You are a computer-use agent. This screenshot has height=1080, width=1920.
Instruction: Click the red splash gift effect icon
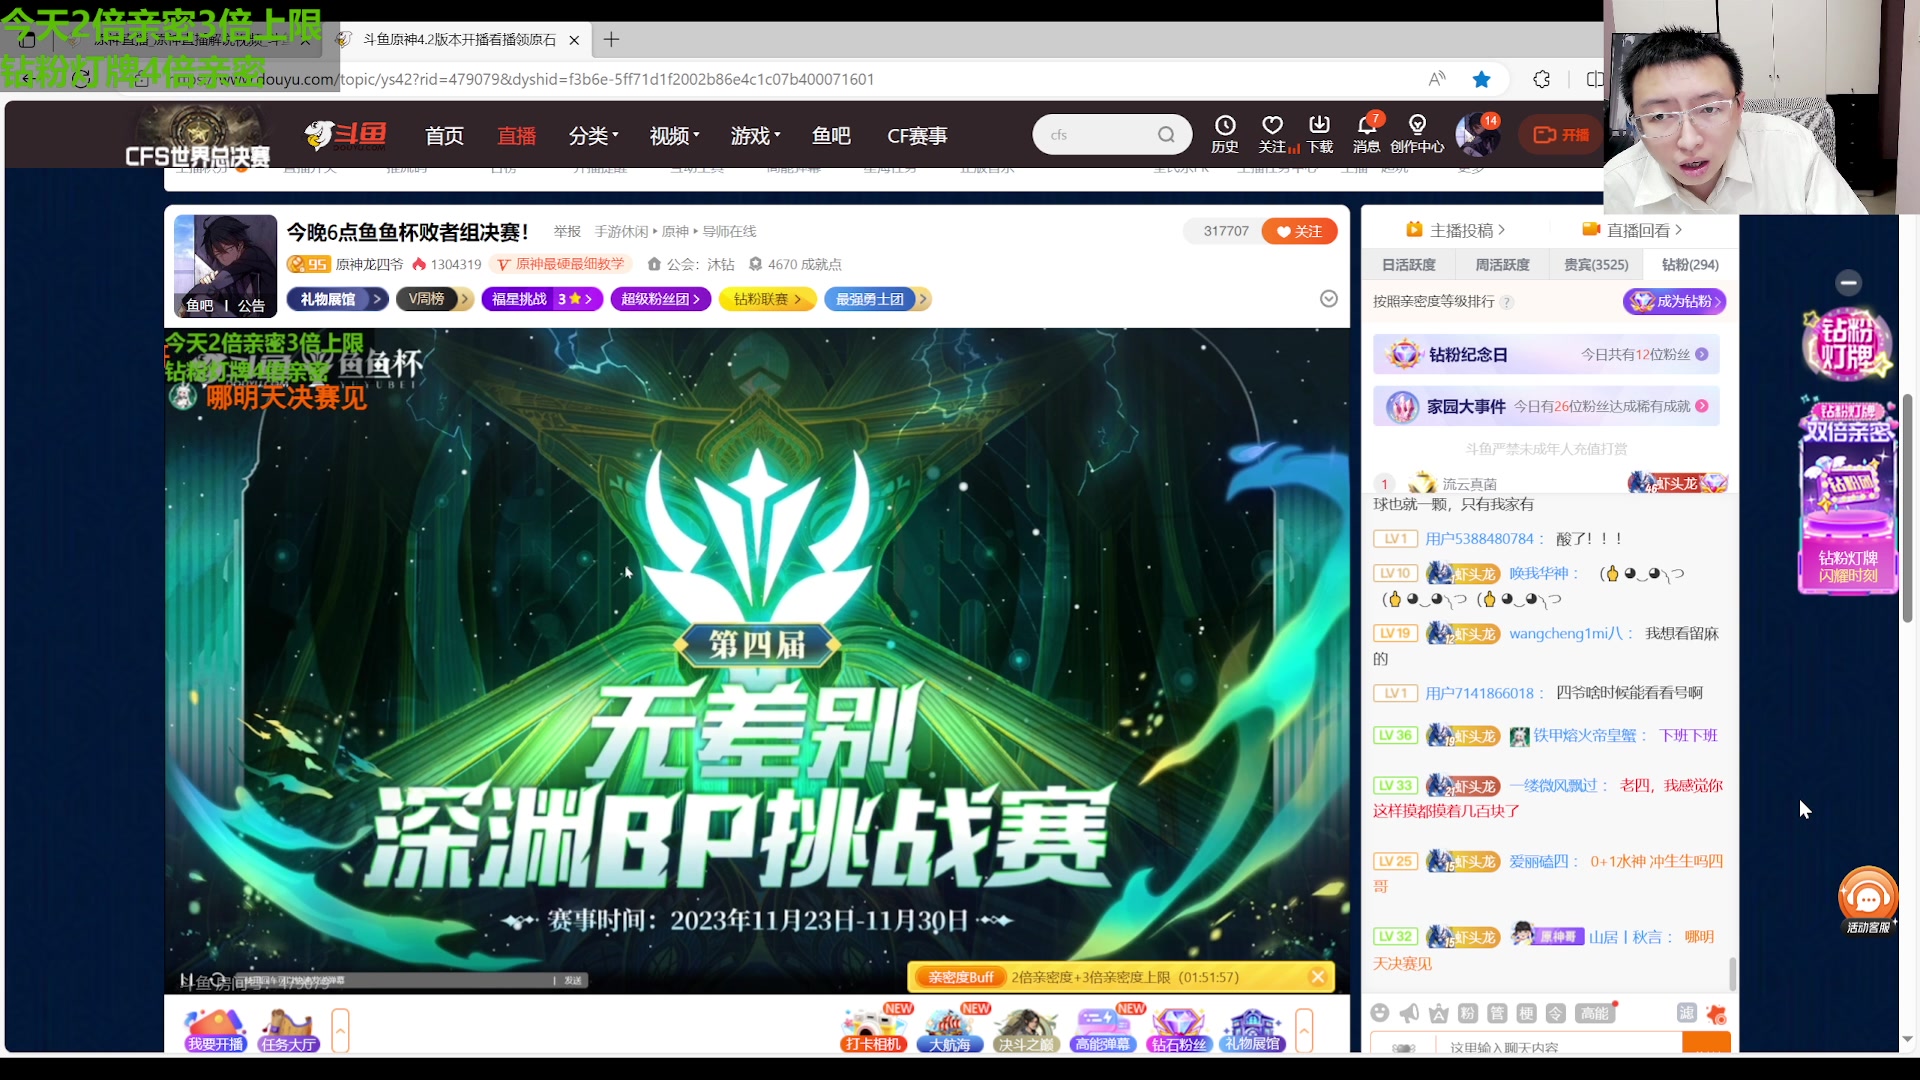coord(1716,1014)
